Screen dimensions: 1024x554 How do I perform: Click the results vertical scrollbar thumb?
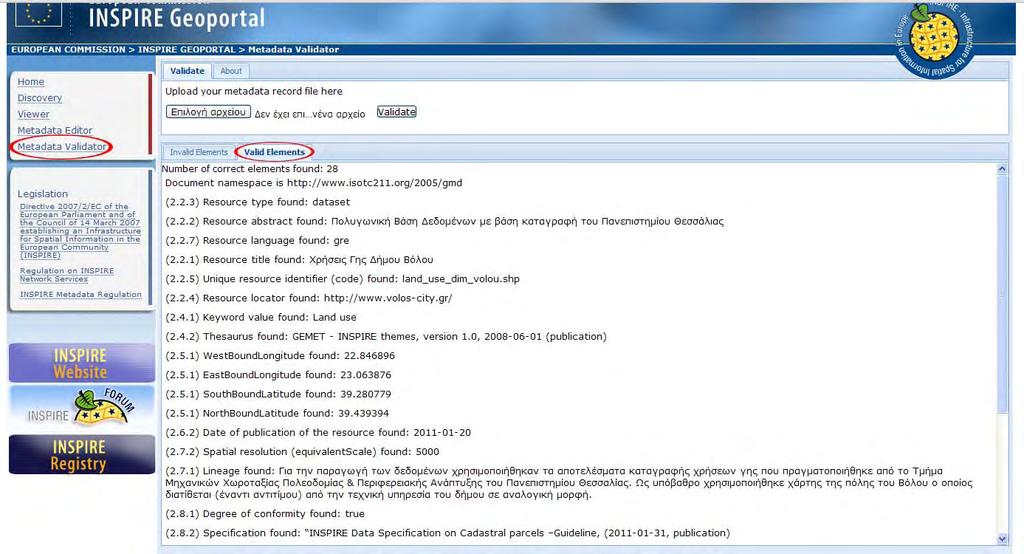tap(1002, 294)
